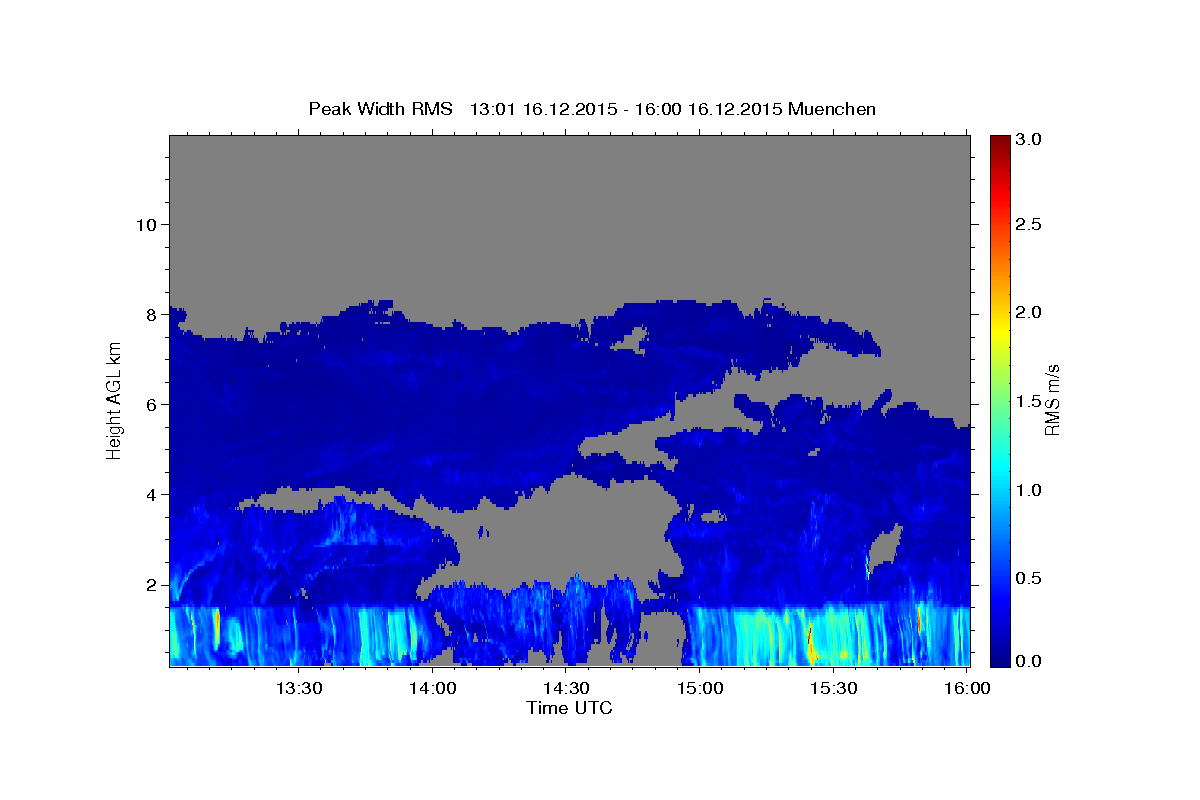1200x800 pixels.
Task: Click the colorbar value 0.0
Action: pos(1029,661)
